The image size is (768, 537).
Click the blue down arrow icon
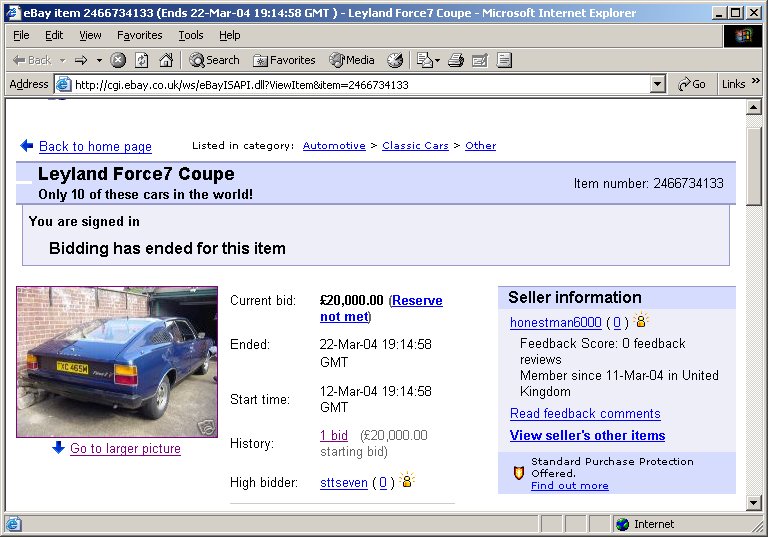(x=58, y=447)
